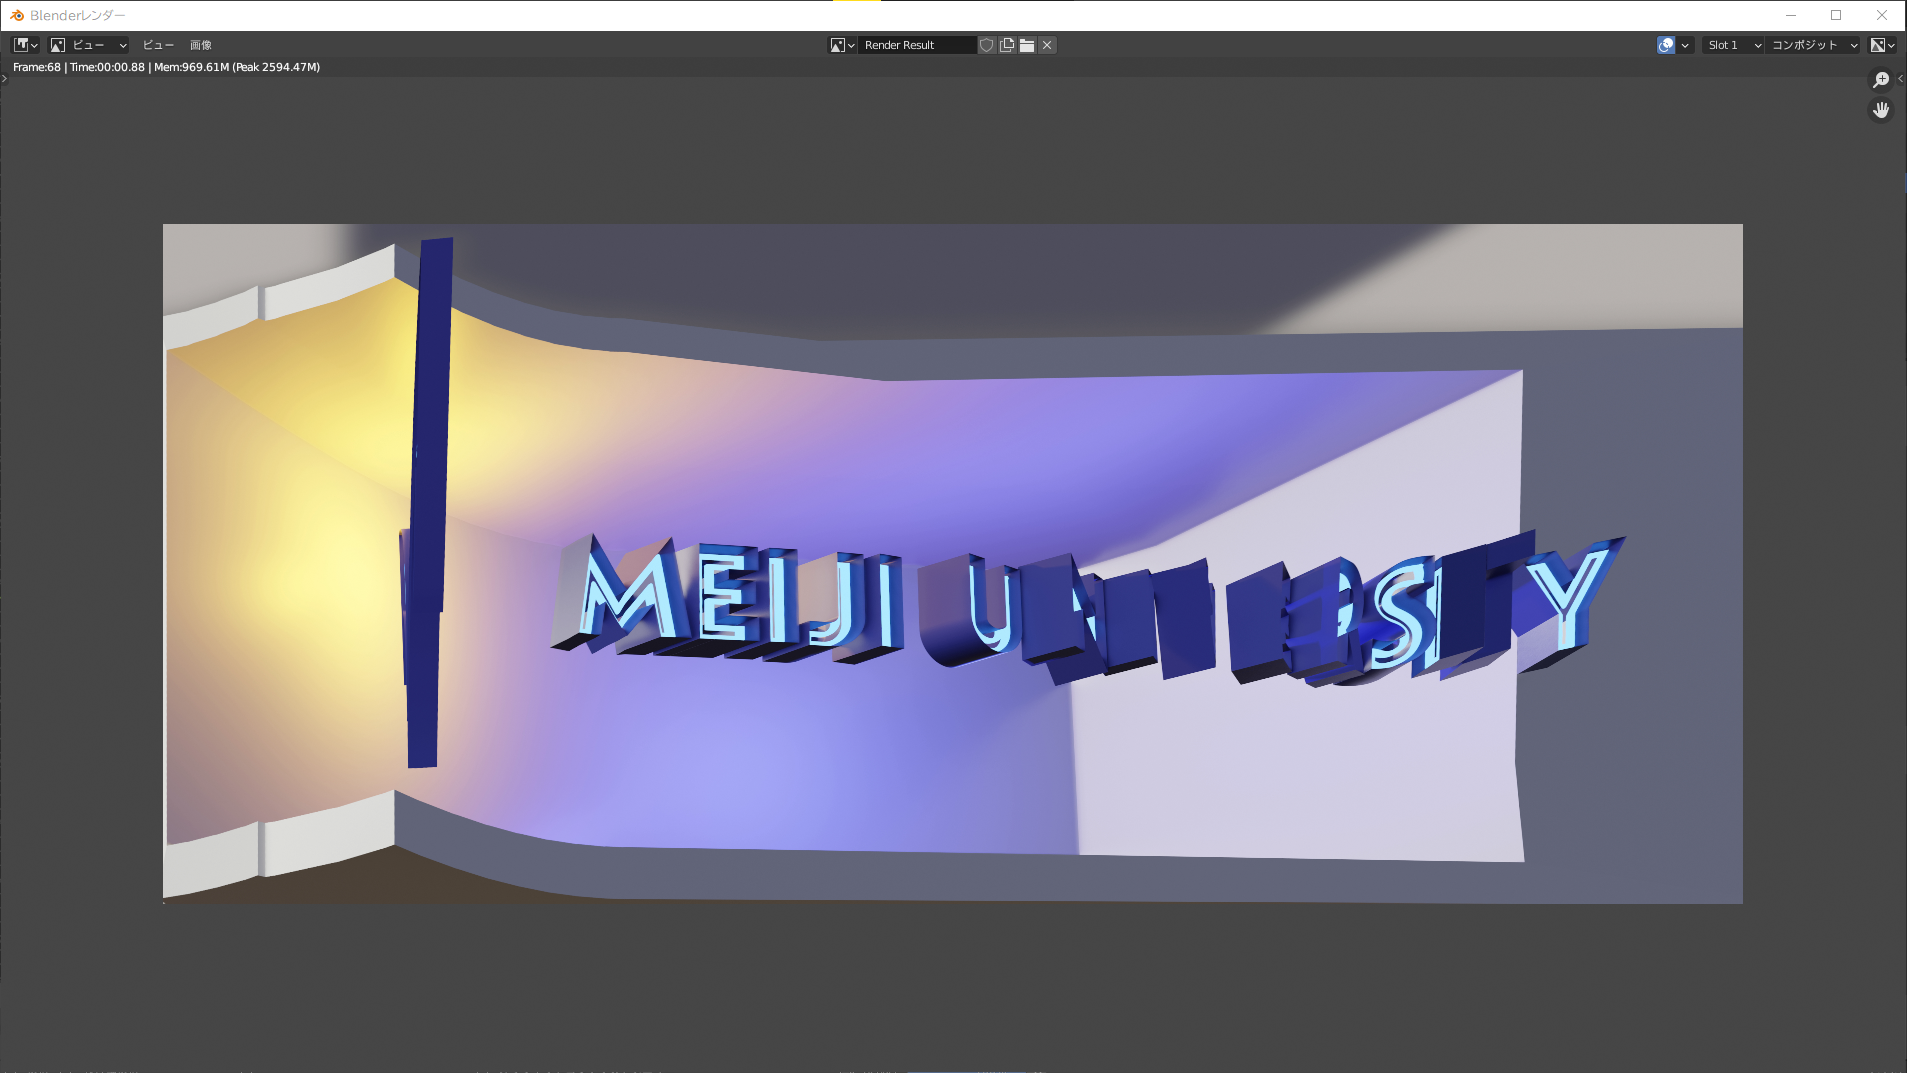Toggle the gizmo display button
This screenshot has width=1907, height=1073.
1666,45
